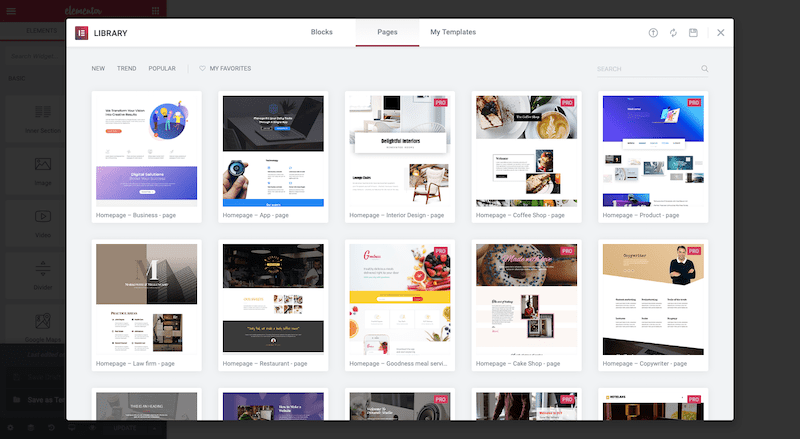
Task: Open the settings gear in the panel footer
Action: coord(10,428)
